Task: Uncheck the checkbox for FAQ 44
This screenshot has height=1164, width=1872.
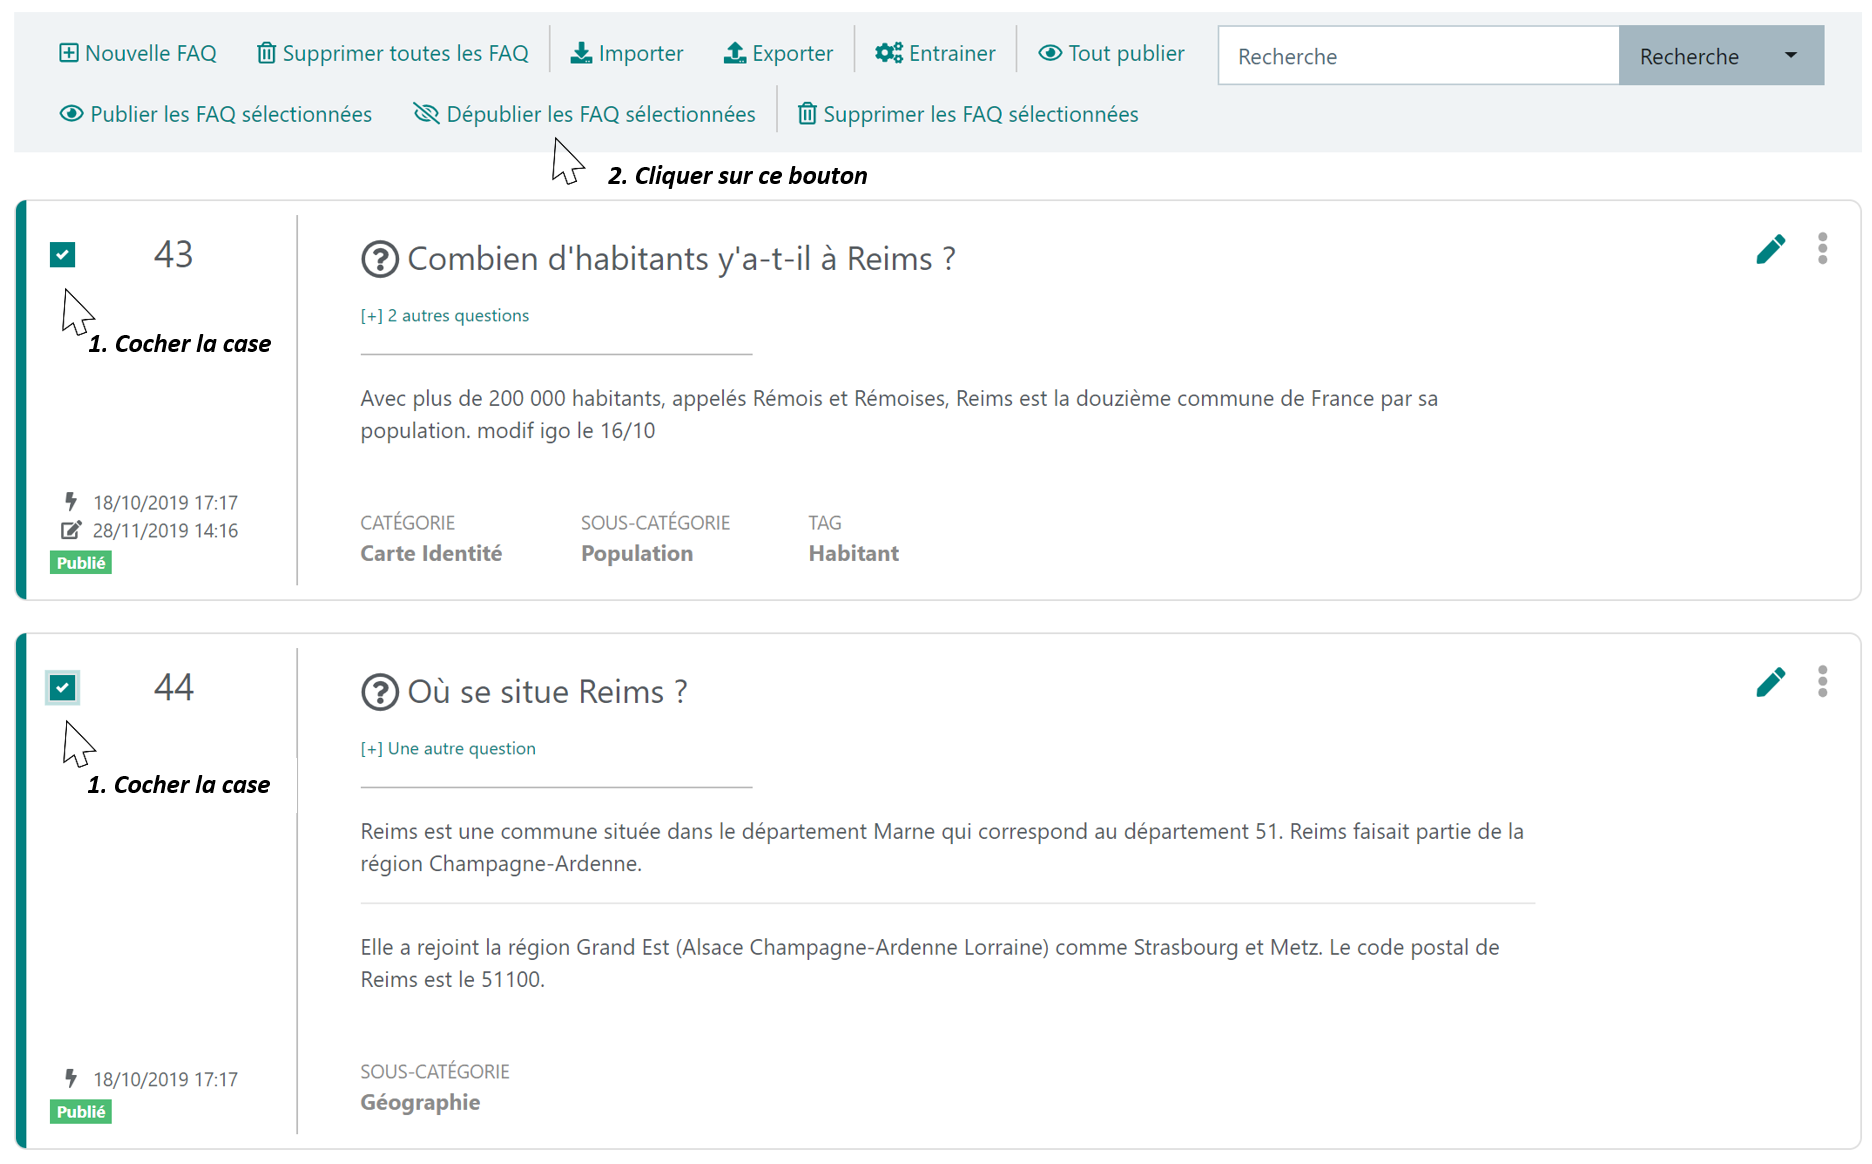Action: tap(63, 688)
